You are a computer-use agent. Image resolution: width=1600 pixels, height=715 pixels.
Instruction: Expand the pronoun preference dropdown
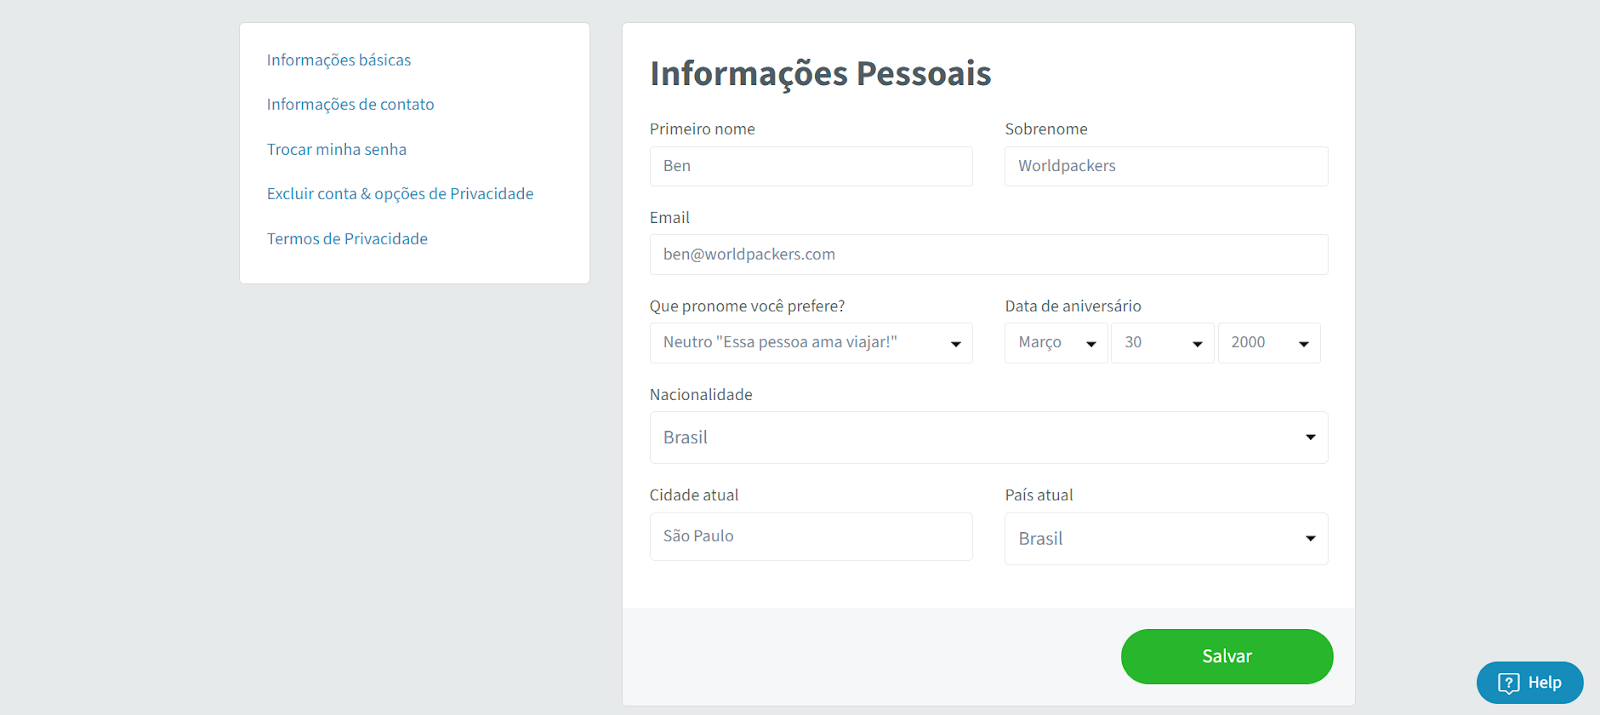point(811,343)
